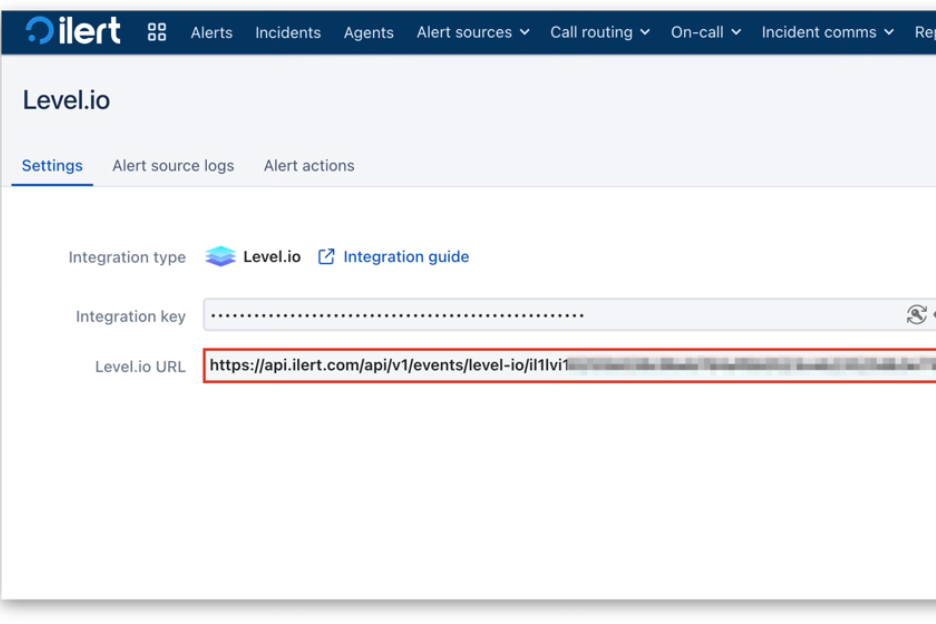
Task: Open the Incidents page
Action: (x=288, y=32)
